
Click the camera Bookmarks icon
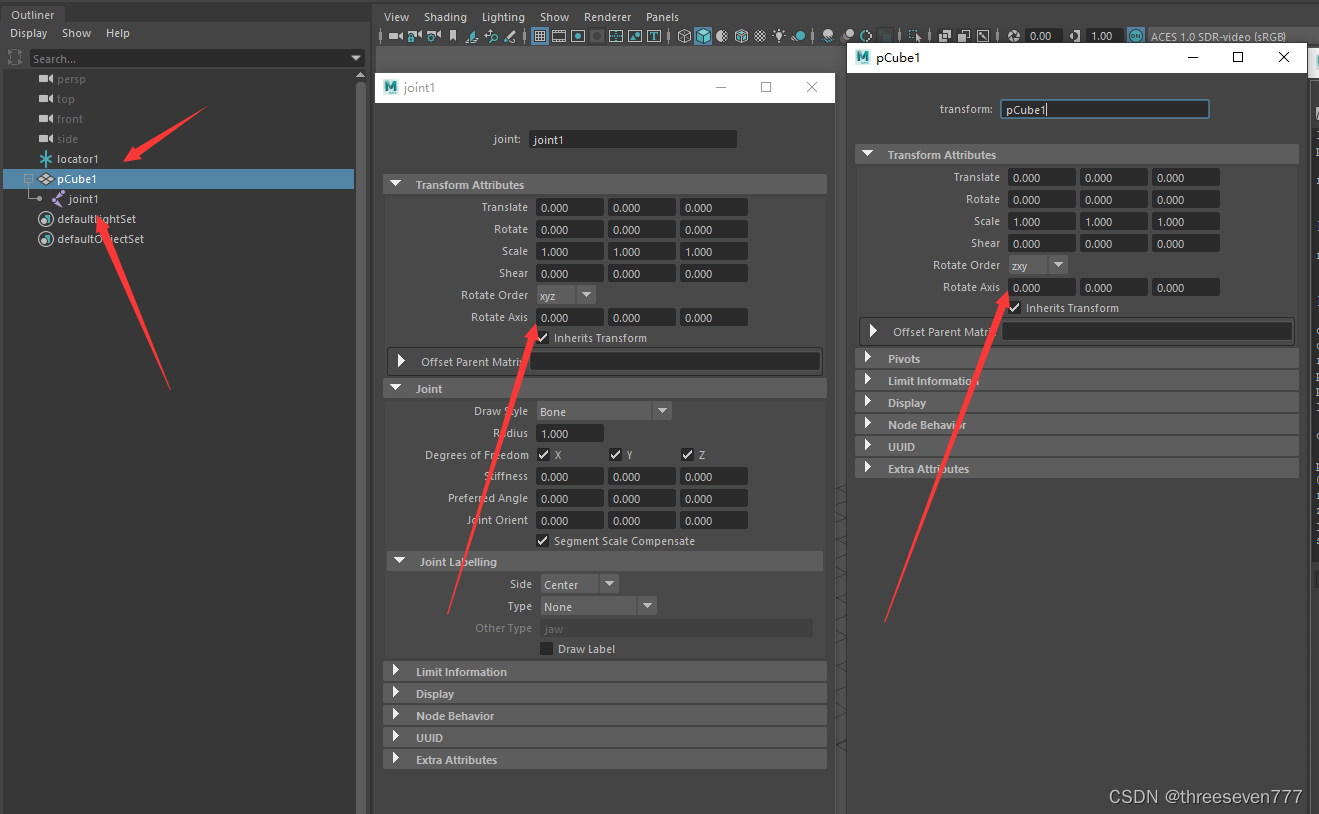pyautogui.click(x=453, y=36)
